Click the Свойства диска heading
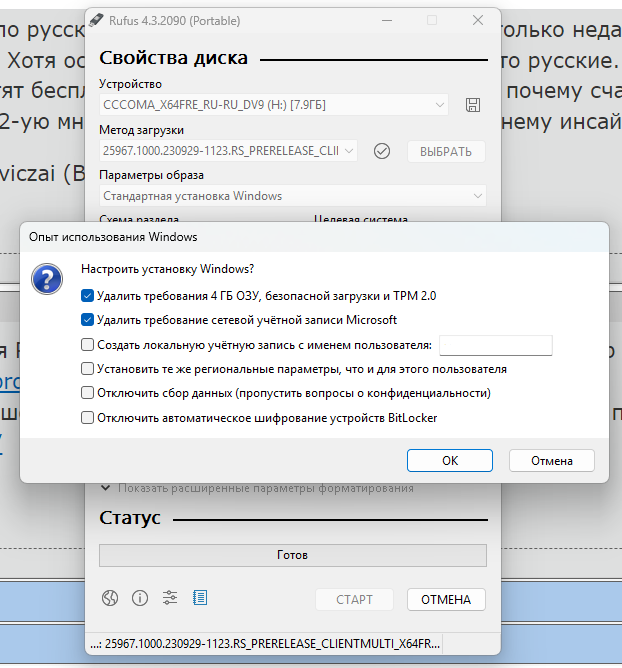The image size is (622, 668). (x=173, y=58)
